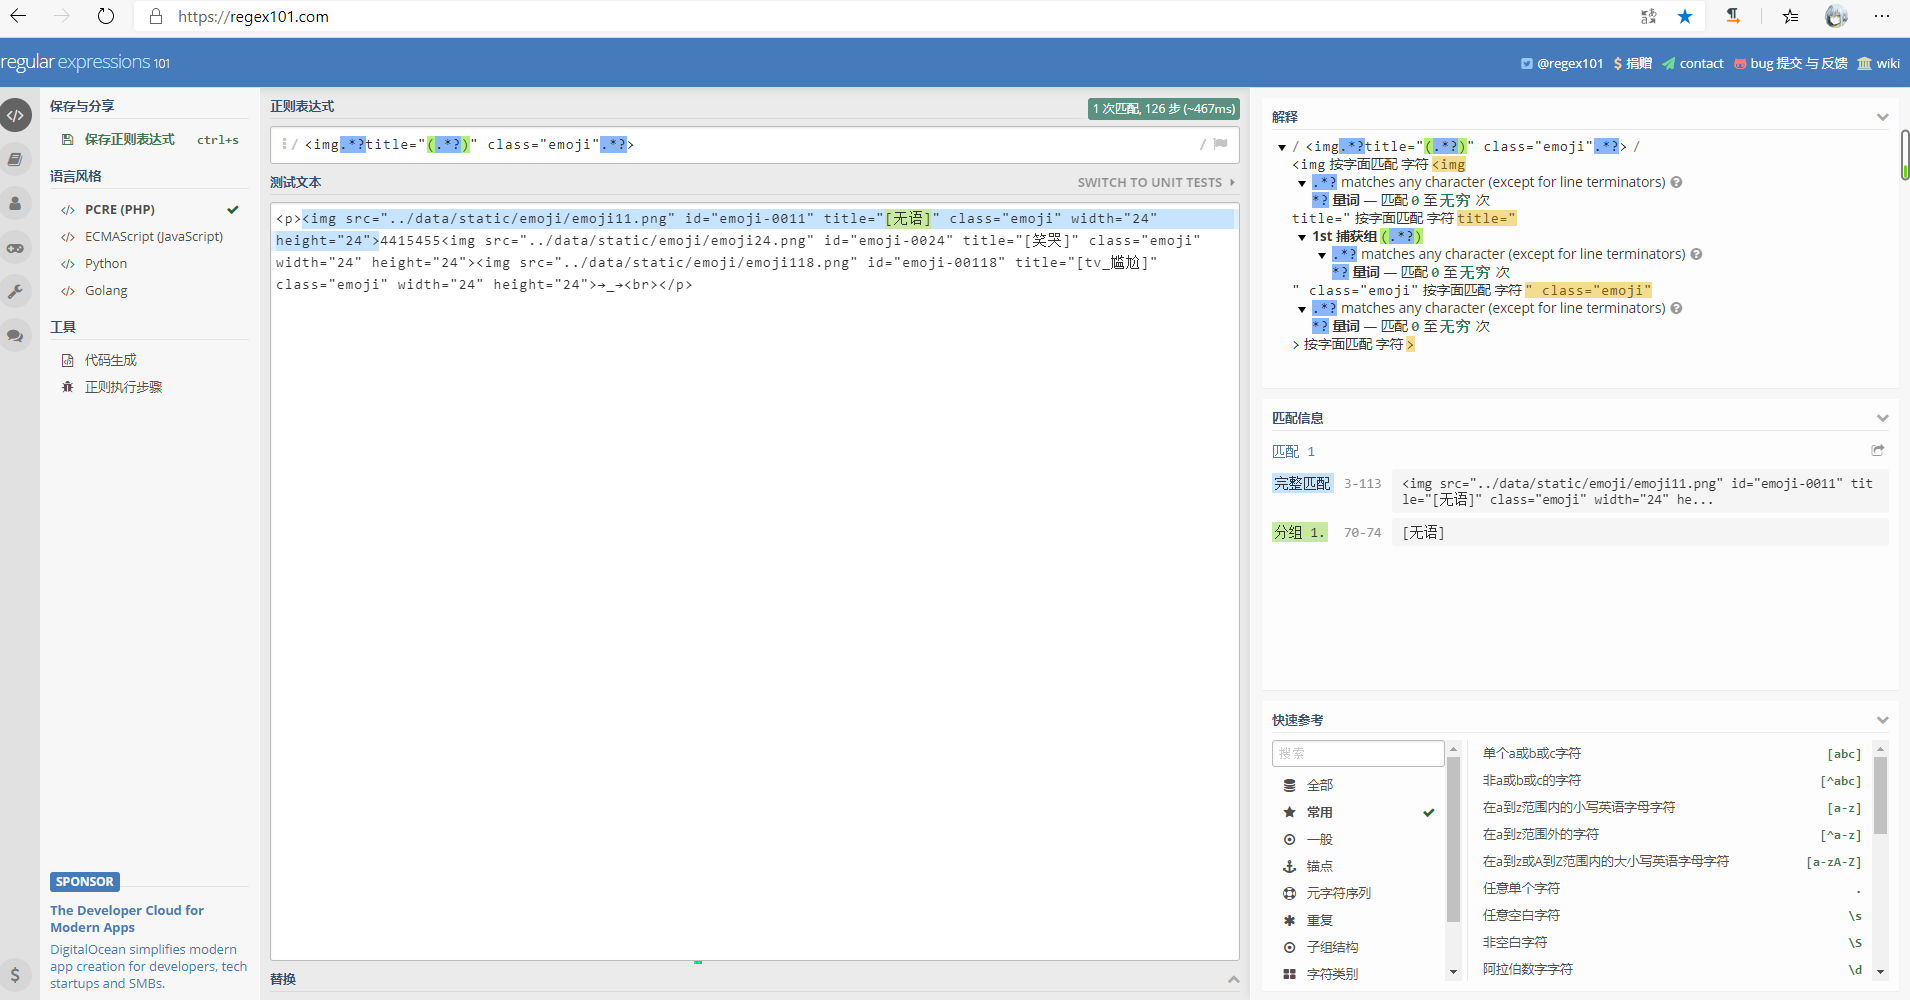Select the Python flavor

click(x=106, y=264)
